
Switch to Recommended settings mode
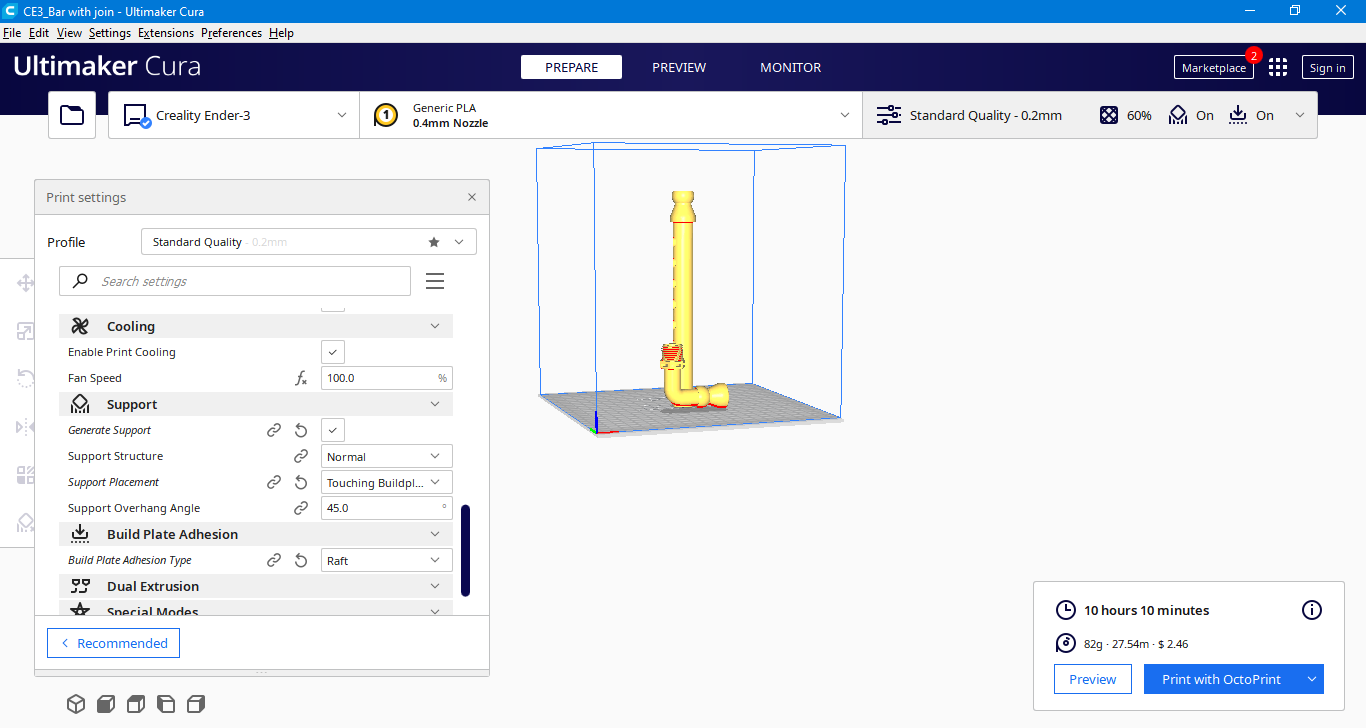[x=113, y=643]
